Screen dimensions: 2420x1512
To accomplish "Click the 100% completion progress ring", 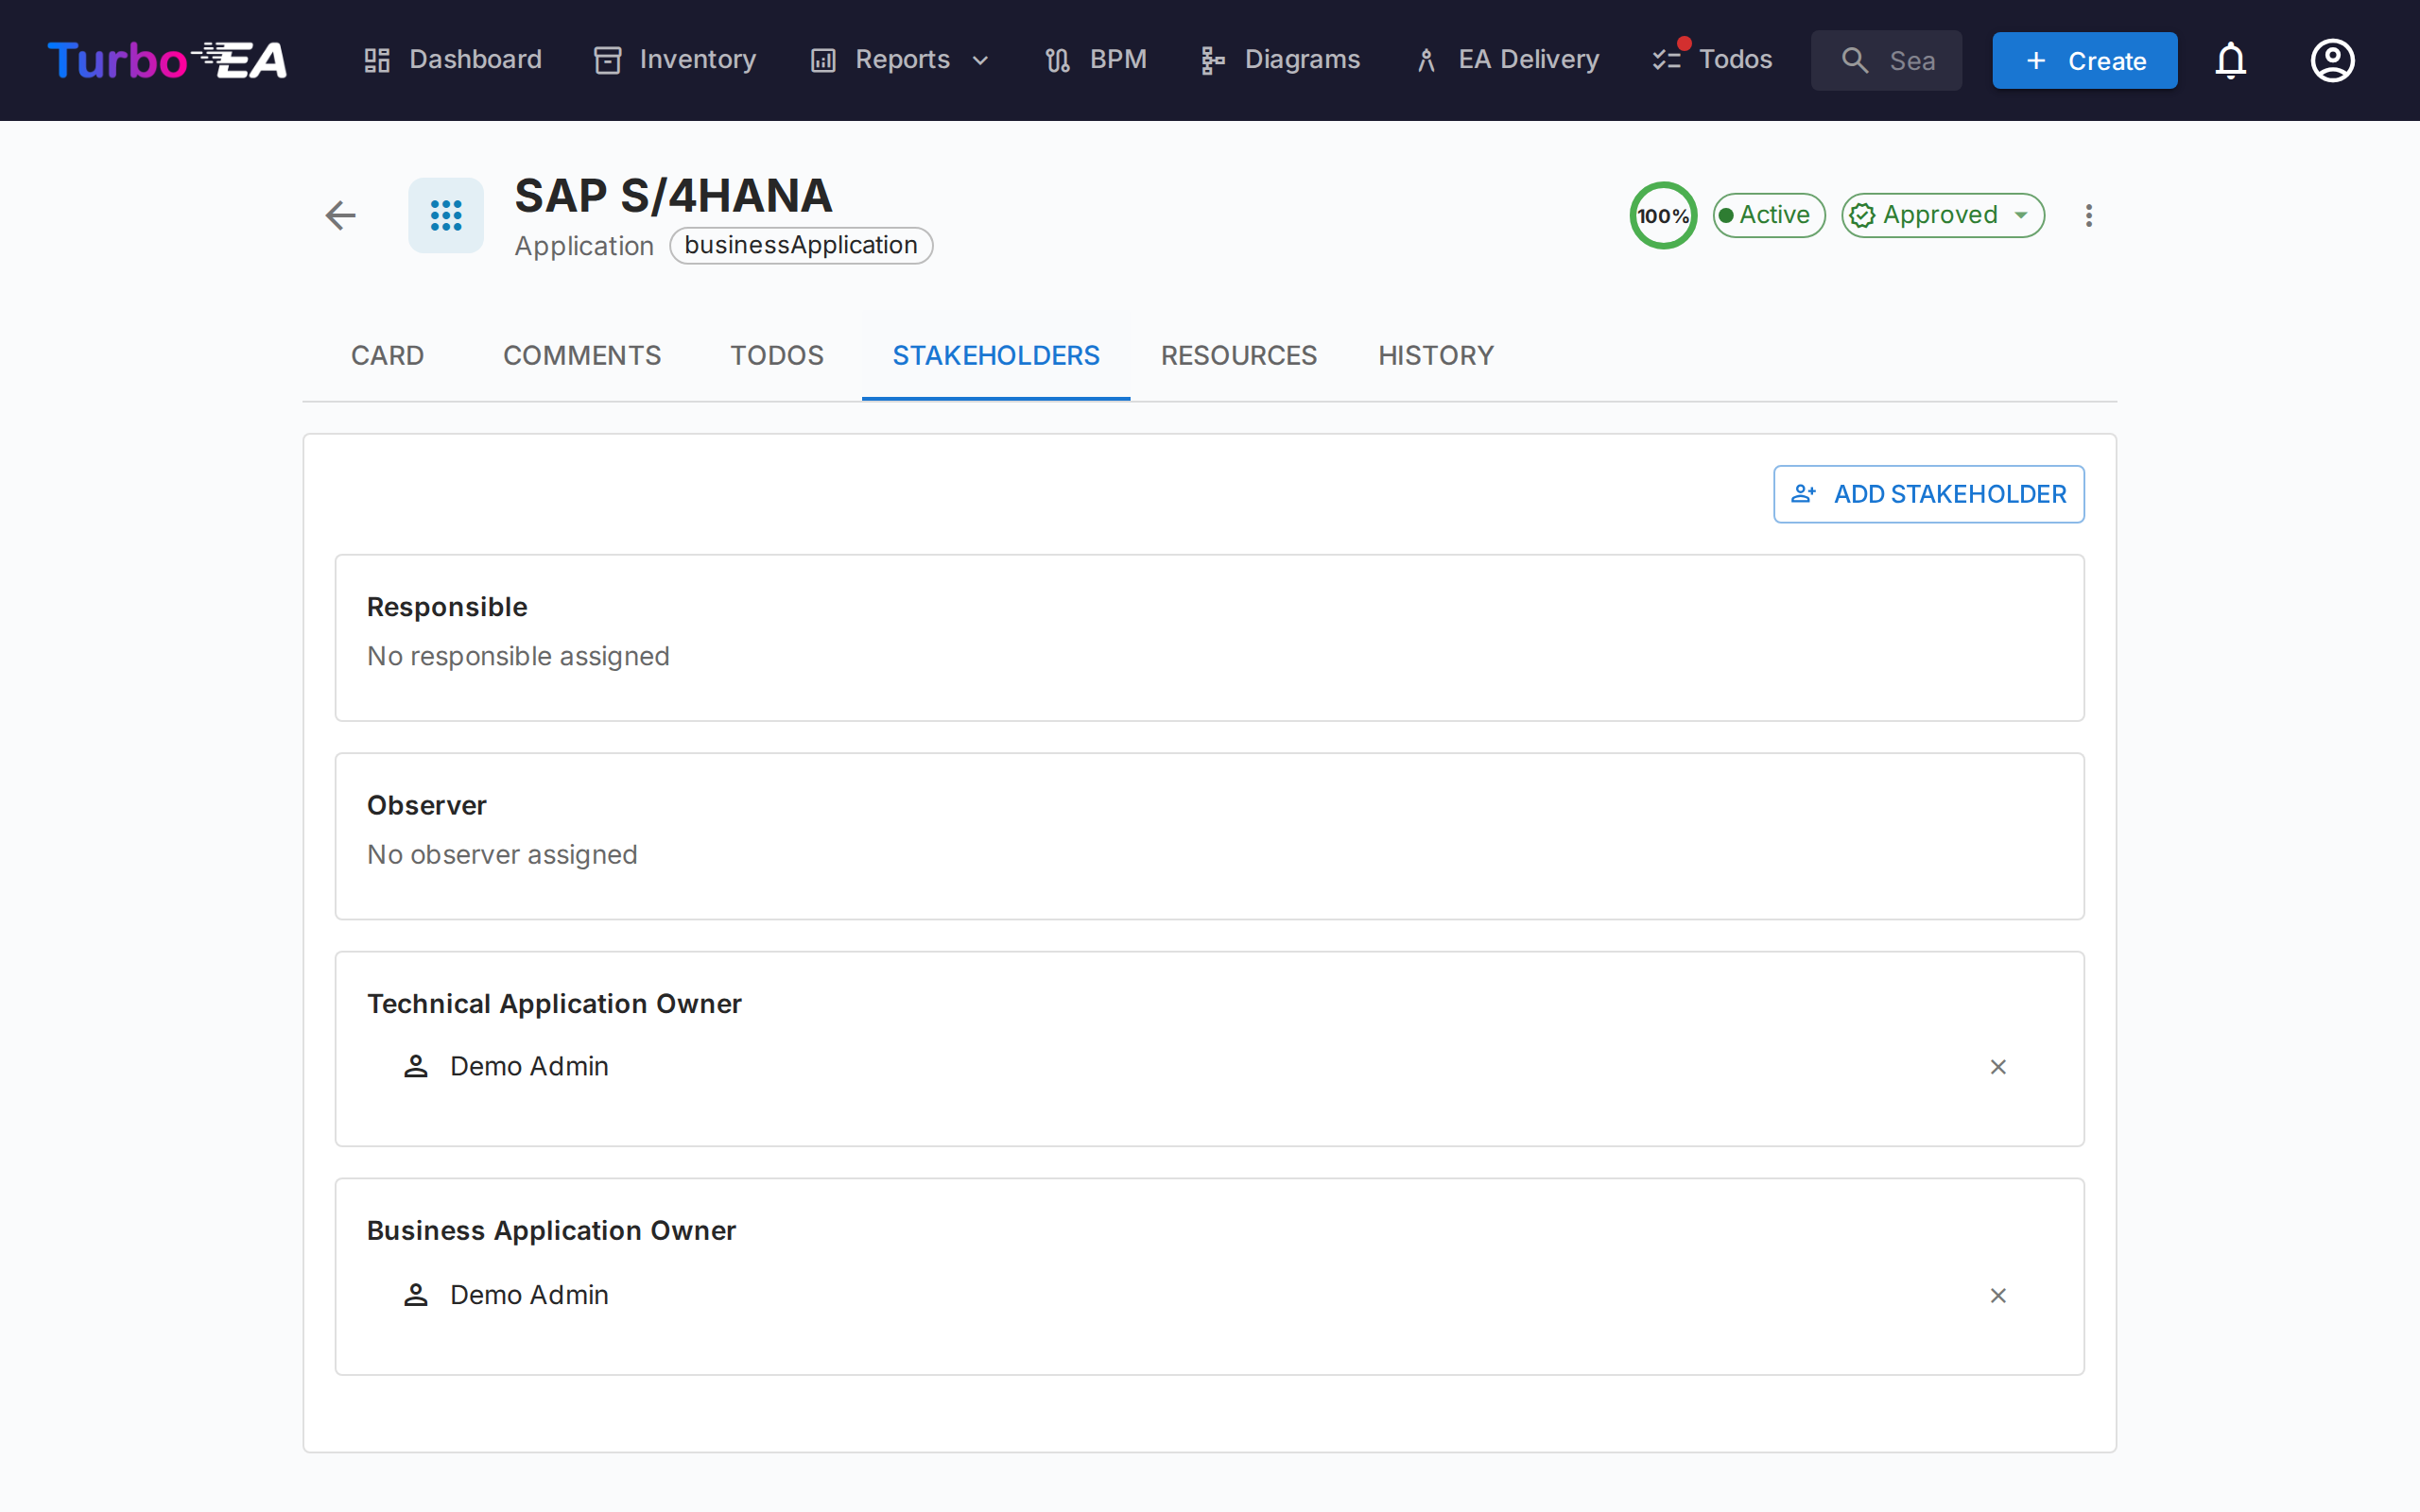I will pos(1662,215).
